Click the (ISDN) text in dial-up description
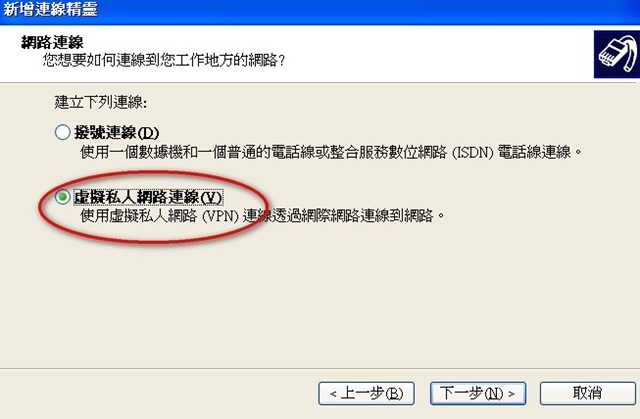 point(472,153)
